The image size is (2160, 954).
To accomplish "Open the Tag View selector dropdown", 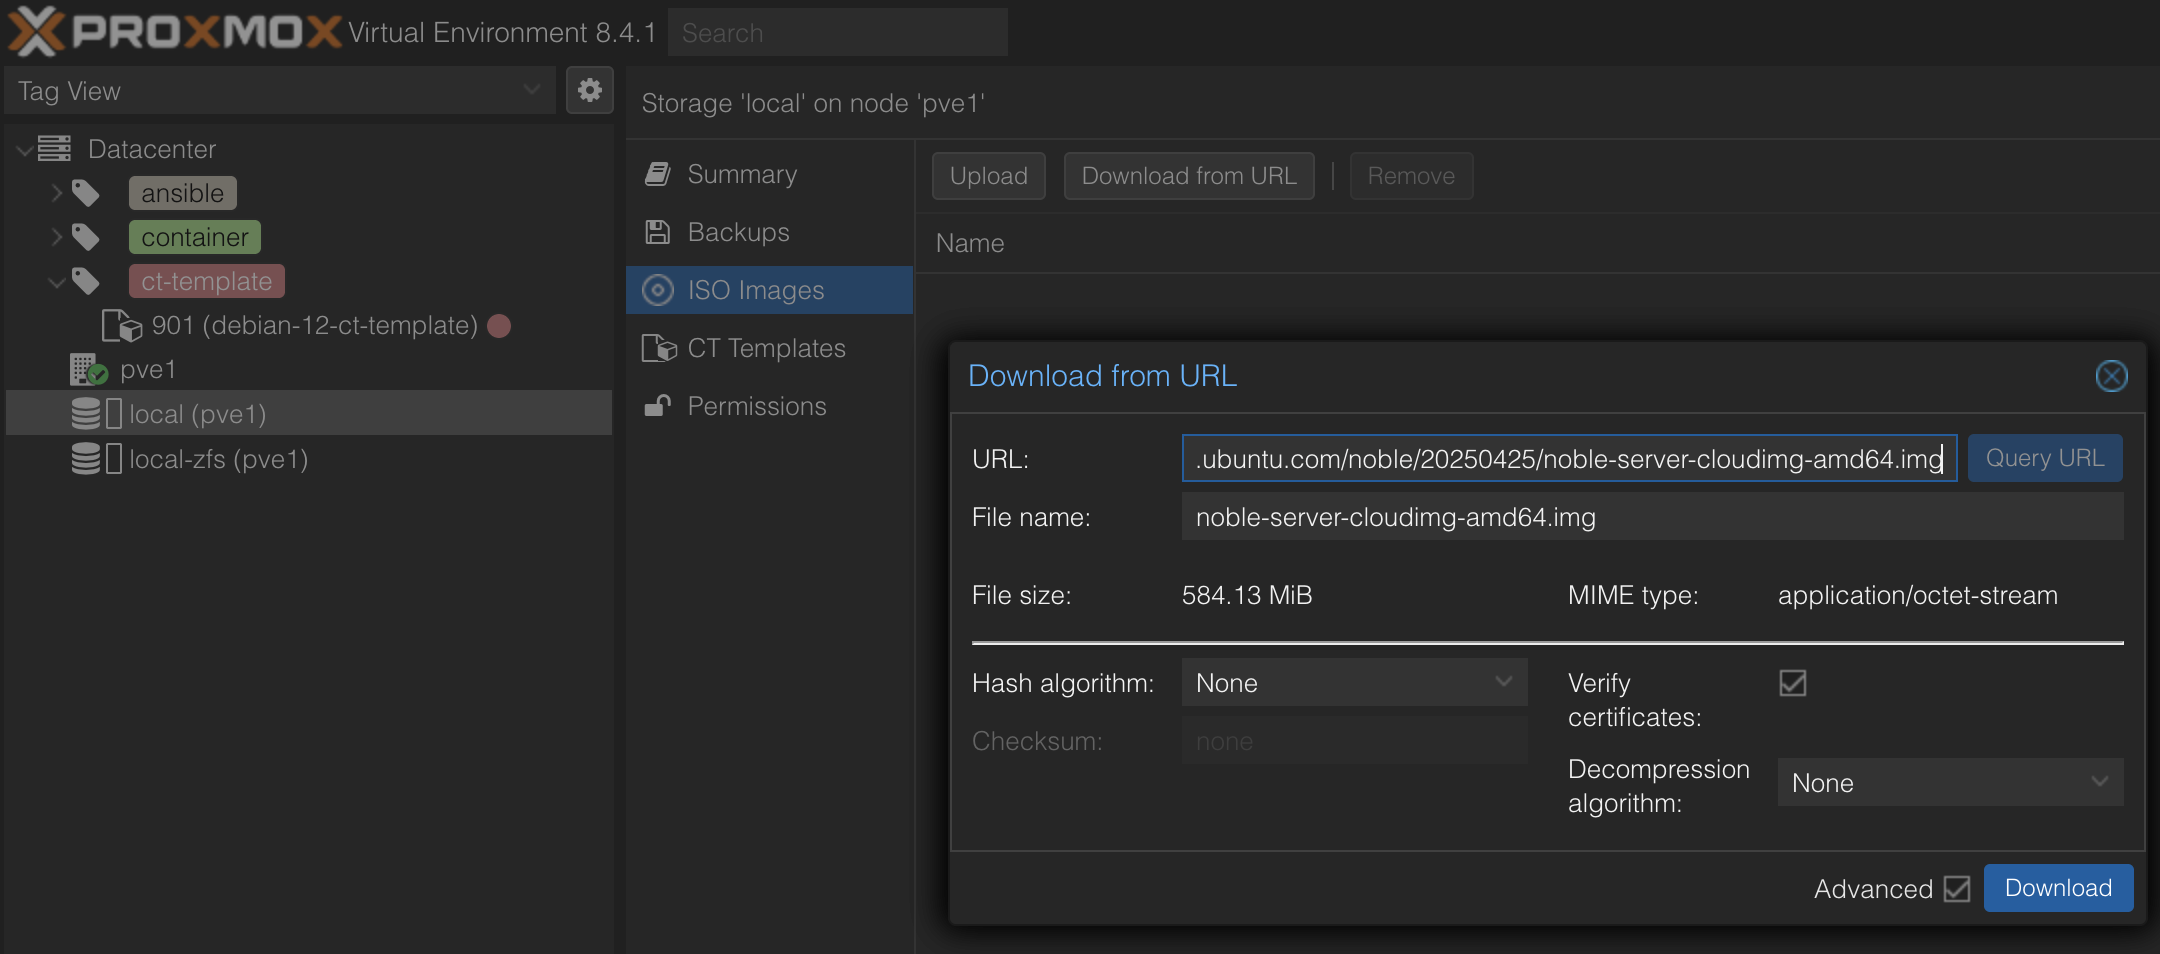I will click(279, 91).
